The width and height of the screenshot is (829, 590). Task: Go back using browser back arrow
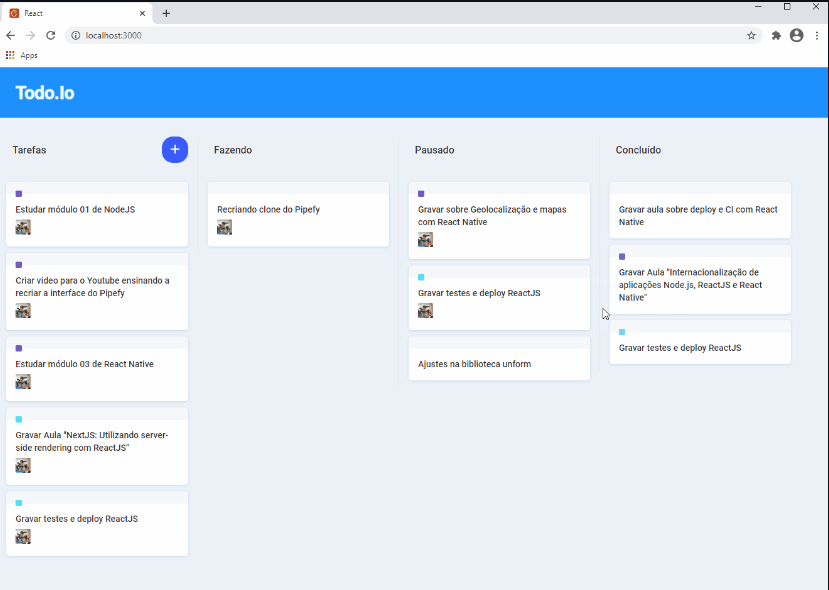[11, 35]
